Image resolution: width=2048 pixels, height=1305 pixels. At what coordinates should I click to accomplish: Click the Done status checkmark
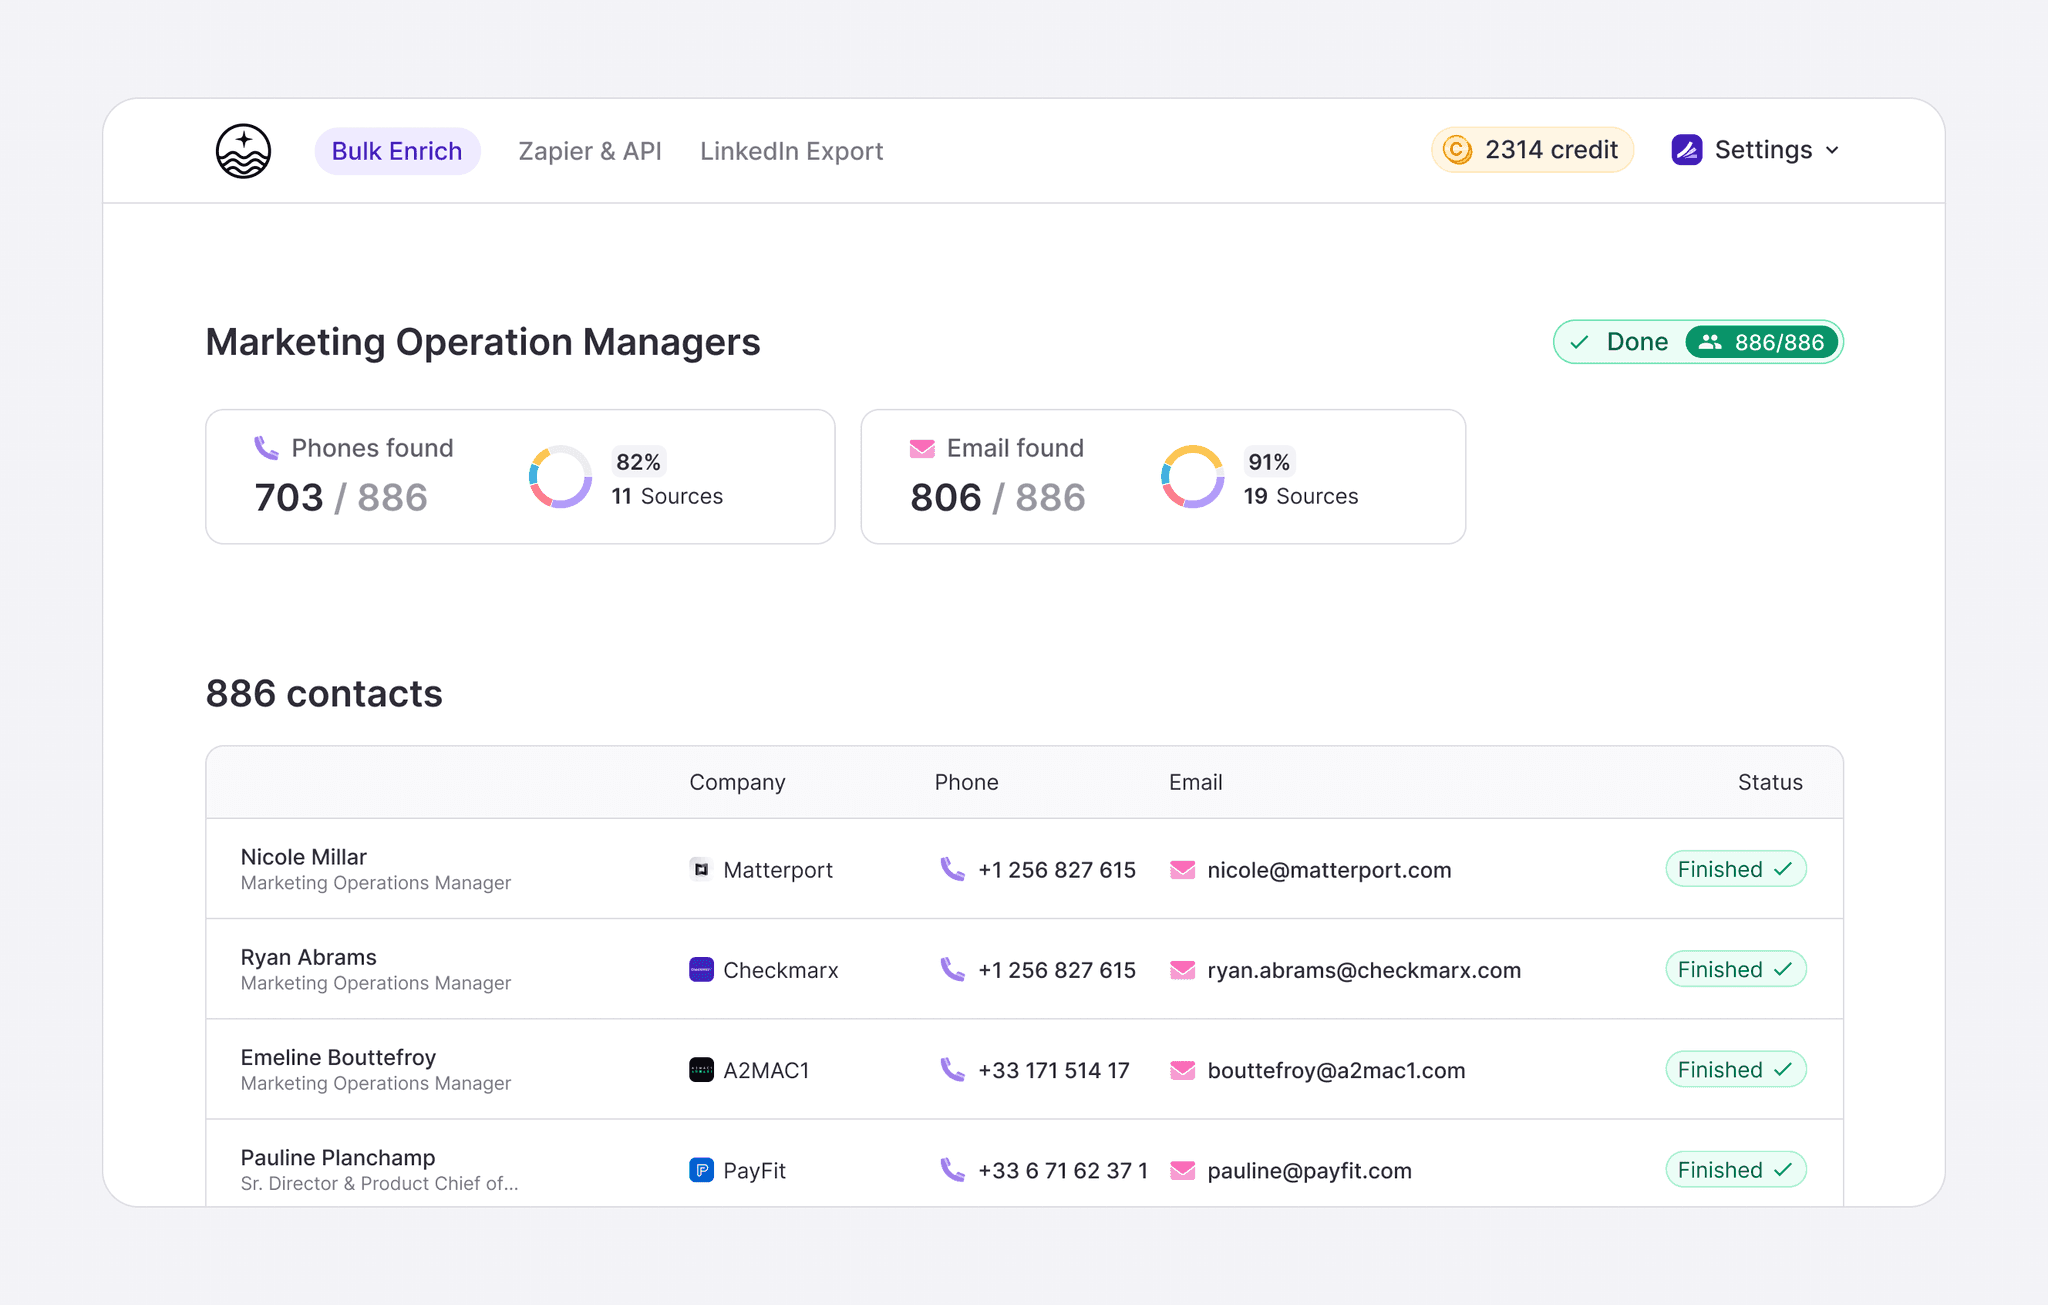(1580, 341)
